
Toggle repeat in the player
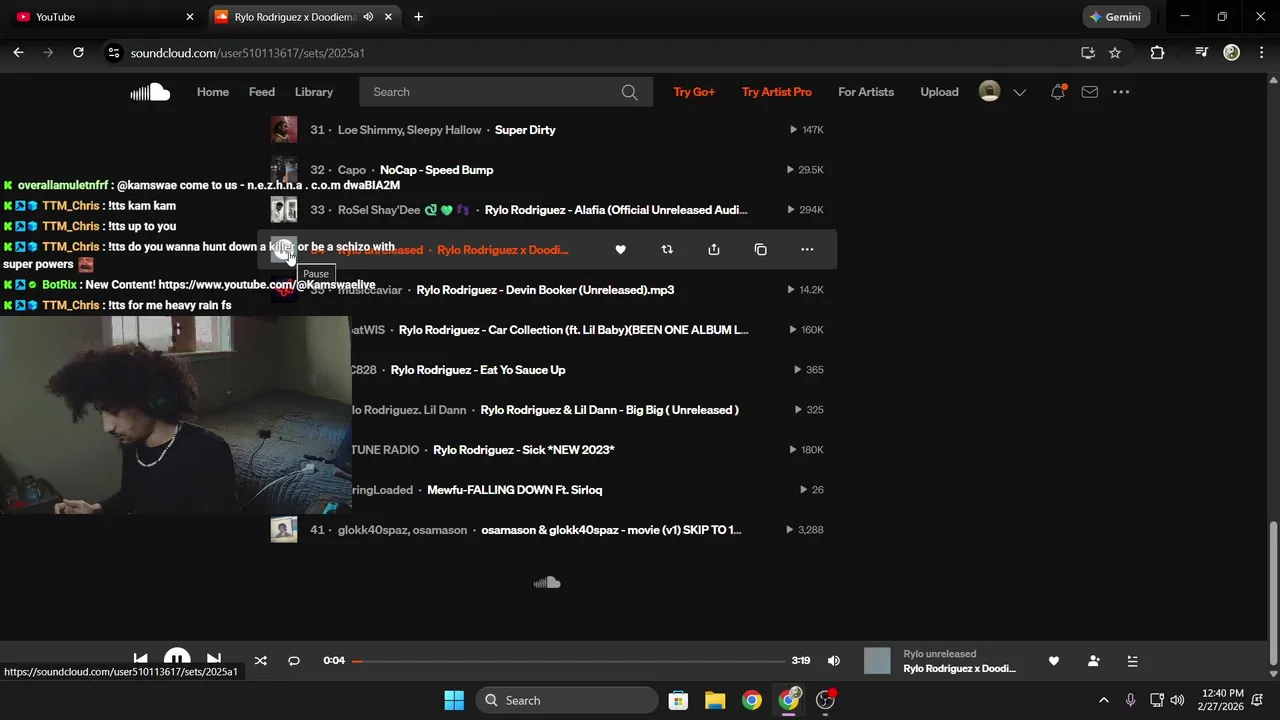pyautogui.click(x=294, y=661)
